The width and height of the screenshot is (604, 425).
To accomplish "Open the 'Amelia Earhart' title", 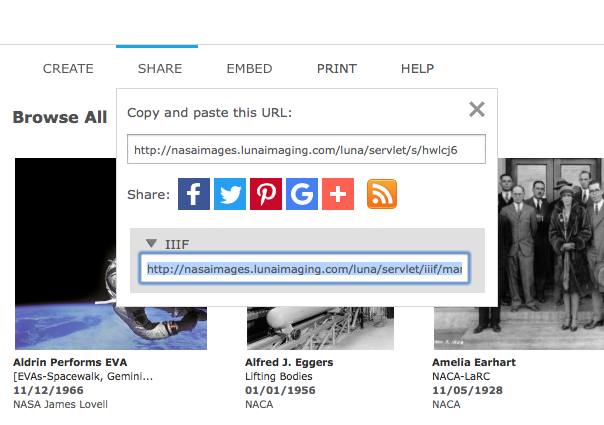I will (474, 362).
